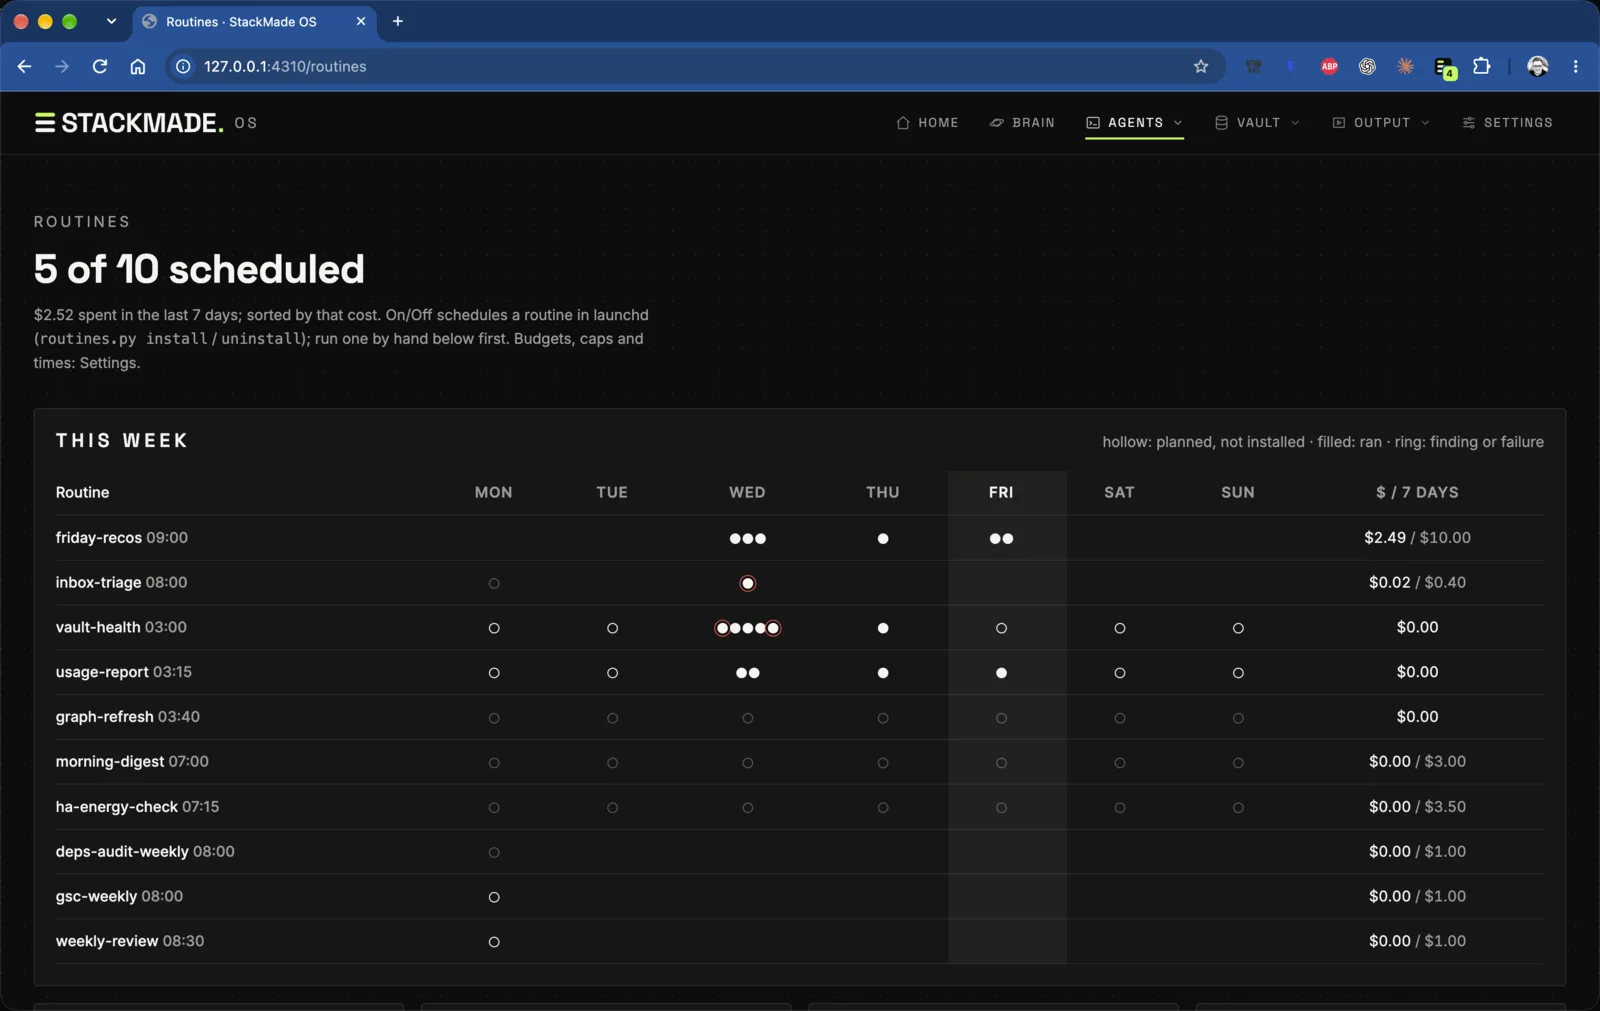Open the browser home icon

coord(138,66)
